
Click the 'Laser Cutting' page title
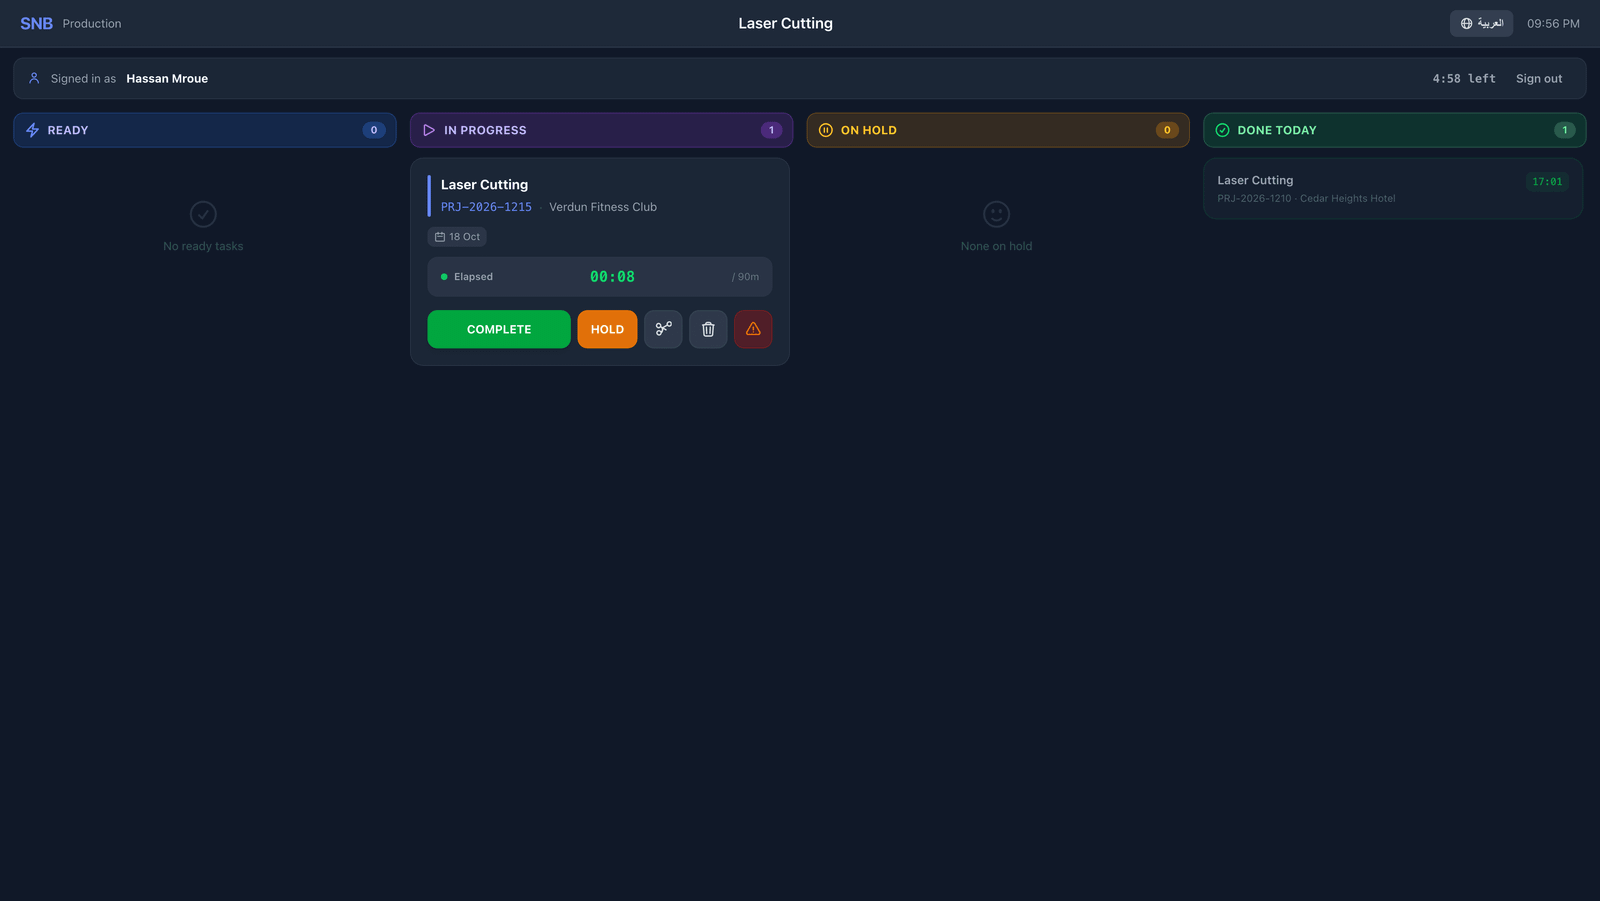pyautogui.click(x=786, y=23)
